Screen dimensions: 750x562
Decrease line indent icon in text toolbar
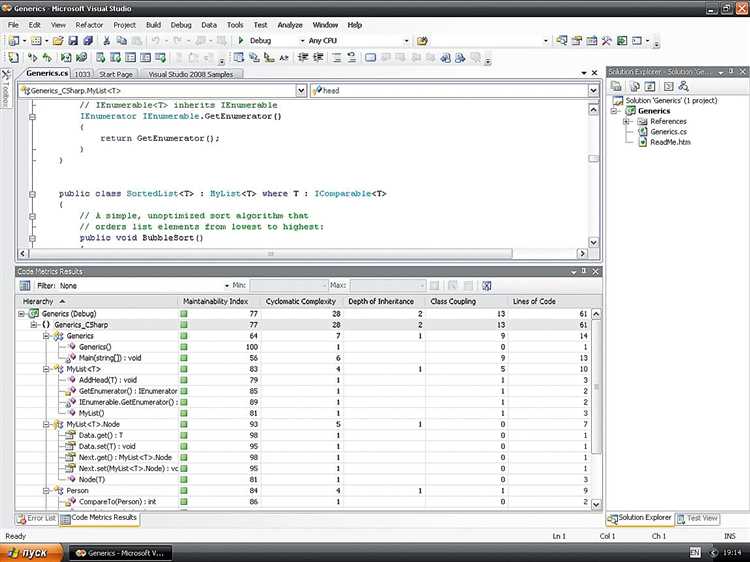(x=302, y=58)
